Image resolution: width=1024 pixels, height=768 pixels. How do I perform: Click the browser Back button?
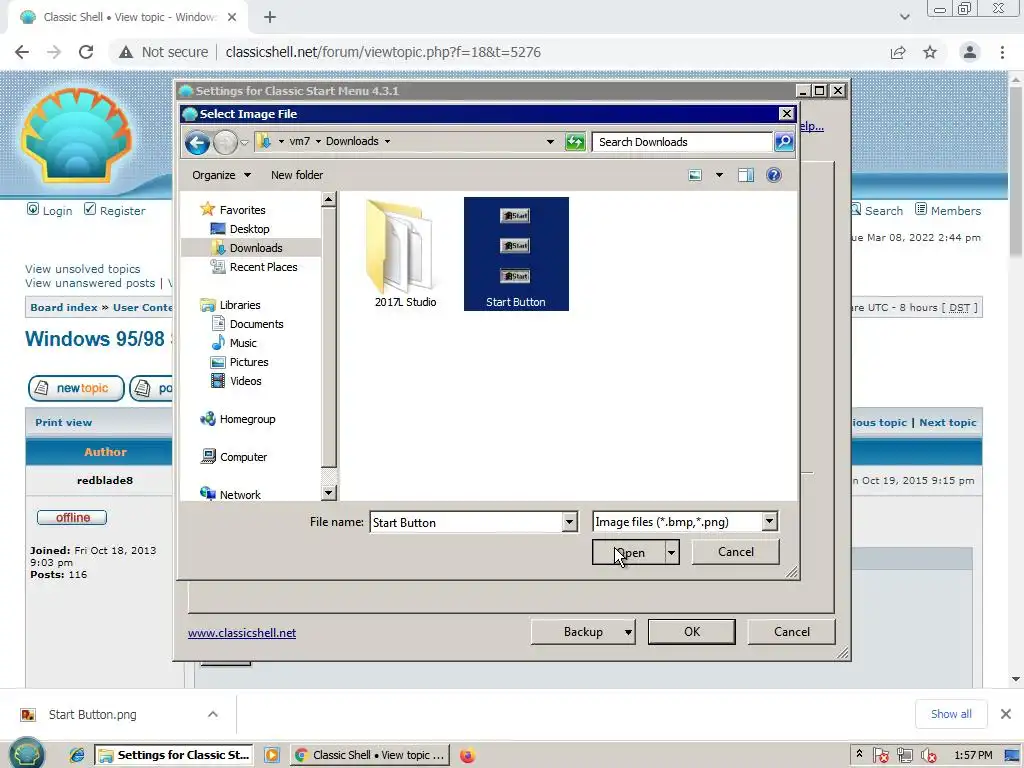[22, 52]
